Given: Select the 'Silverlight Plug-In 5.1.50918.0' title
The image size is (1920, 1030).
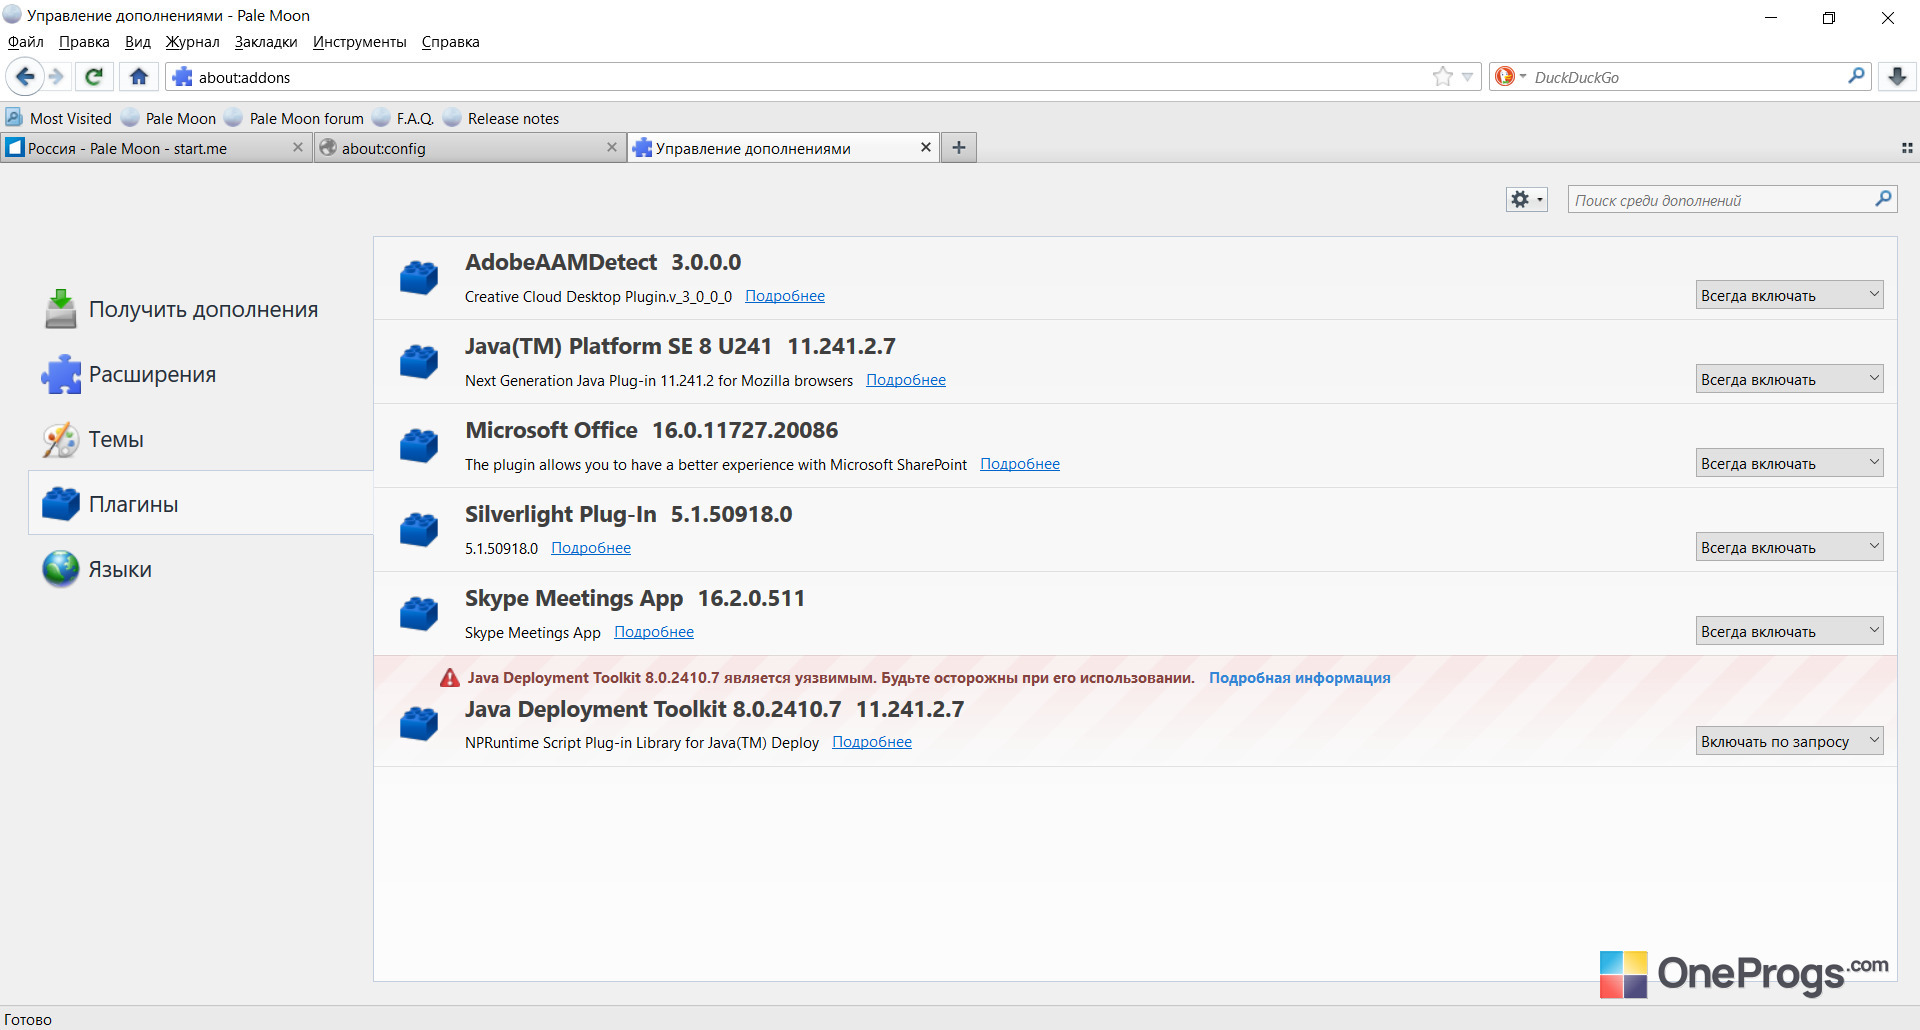Looking at the screenshot, I should tap(628, 514).
